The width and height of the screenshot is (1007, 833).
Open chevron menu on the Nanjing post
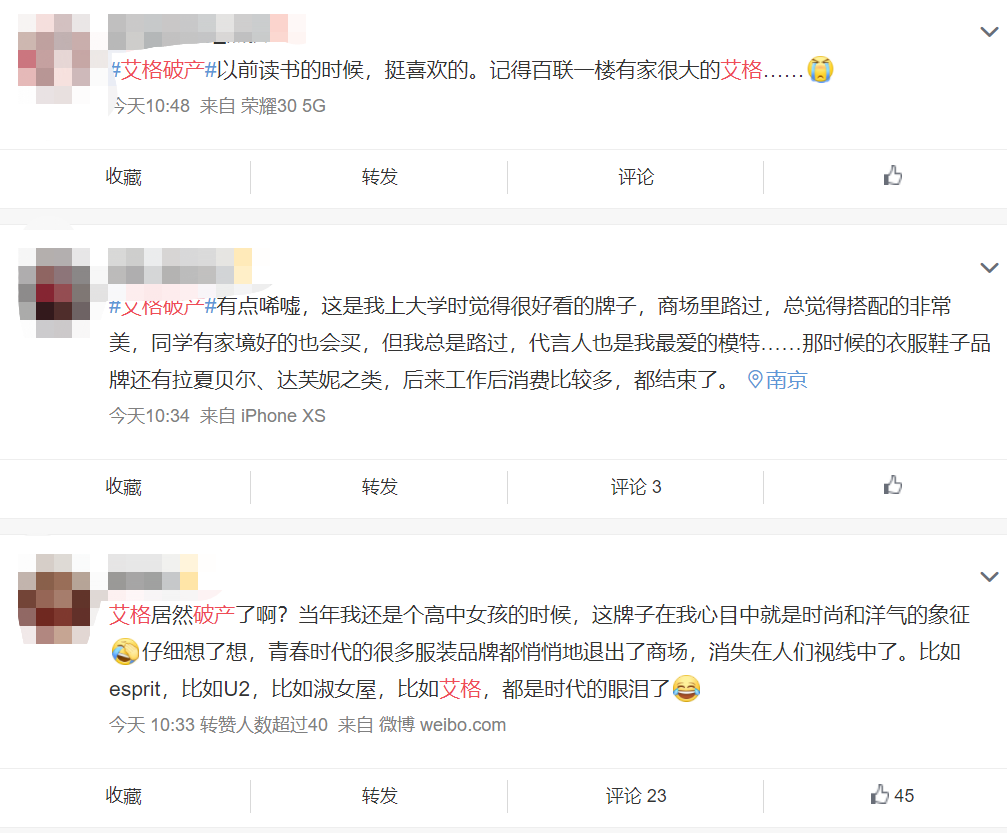point(989,267)
